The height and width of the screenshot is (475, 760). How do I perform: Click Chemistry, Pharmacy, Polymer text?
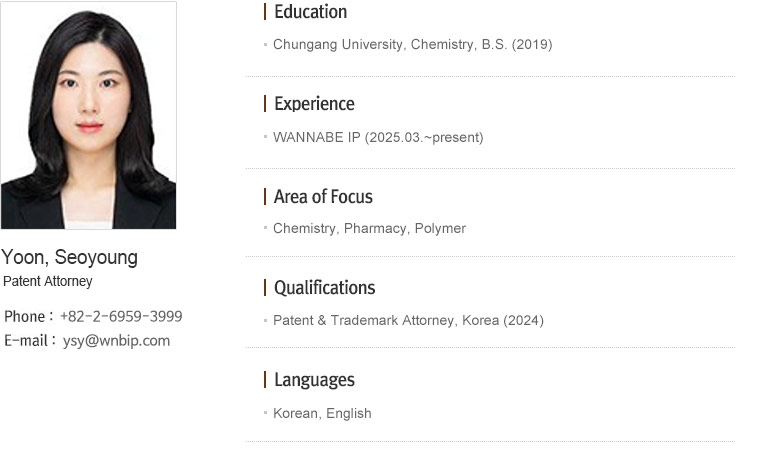(x=369, y=228)
